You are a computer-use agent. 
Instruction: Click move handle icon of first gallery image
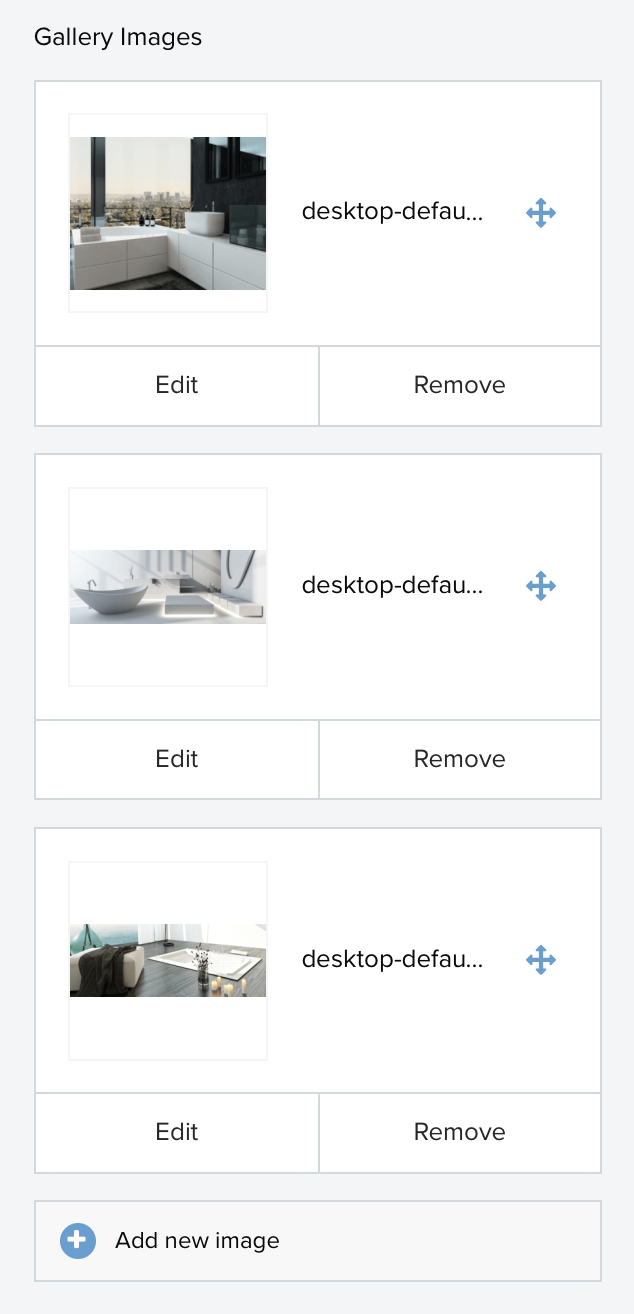click(x=541, y=213)
